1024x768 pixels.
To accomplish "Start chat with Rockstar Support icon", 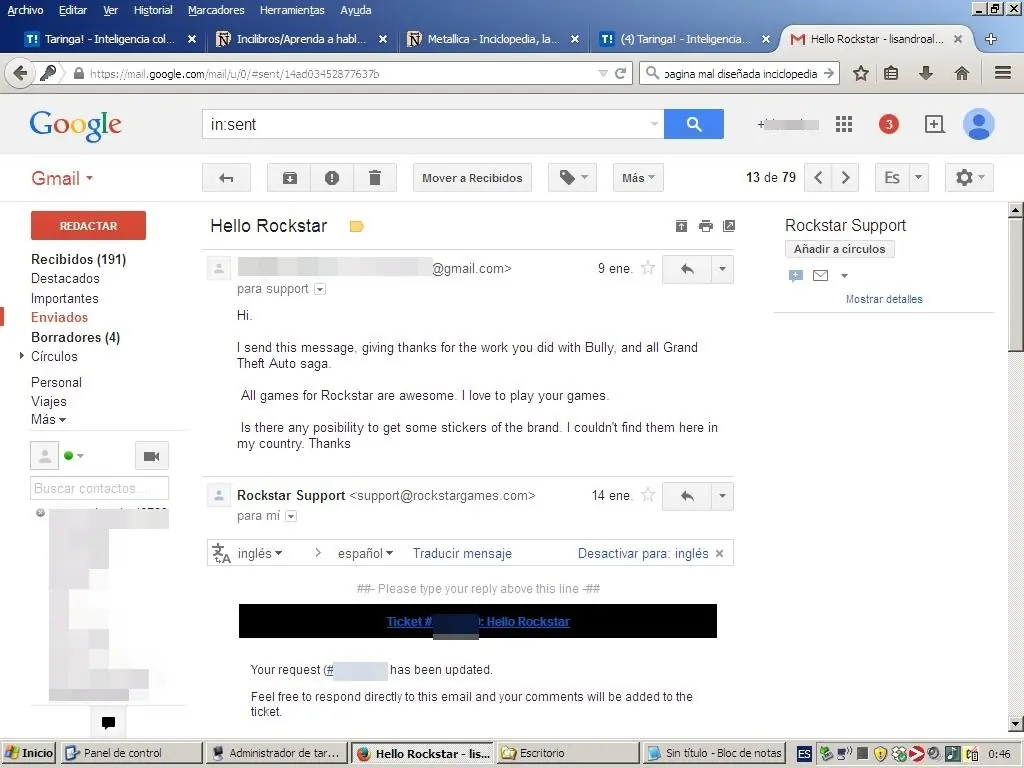I will 795,276.
